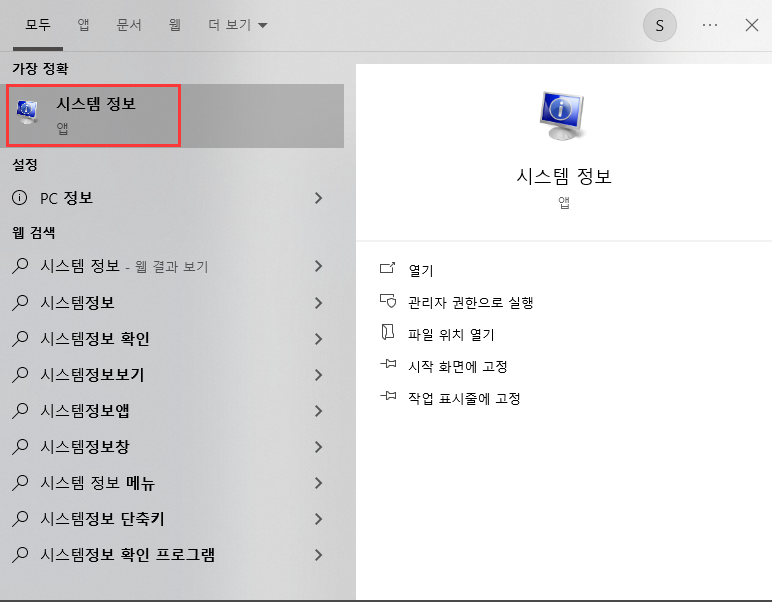Expand chevron next to 시스템정보 확인

pos(319,339)
